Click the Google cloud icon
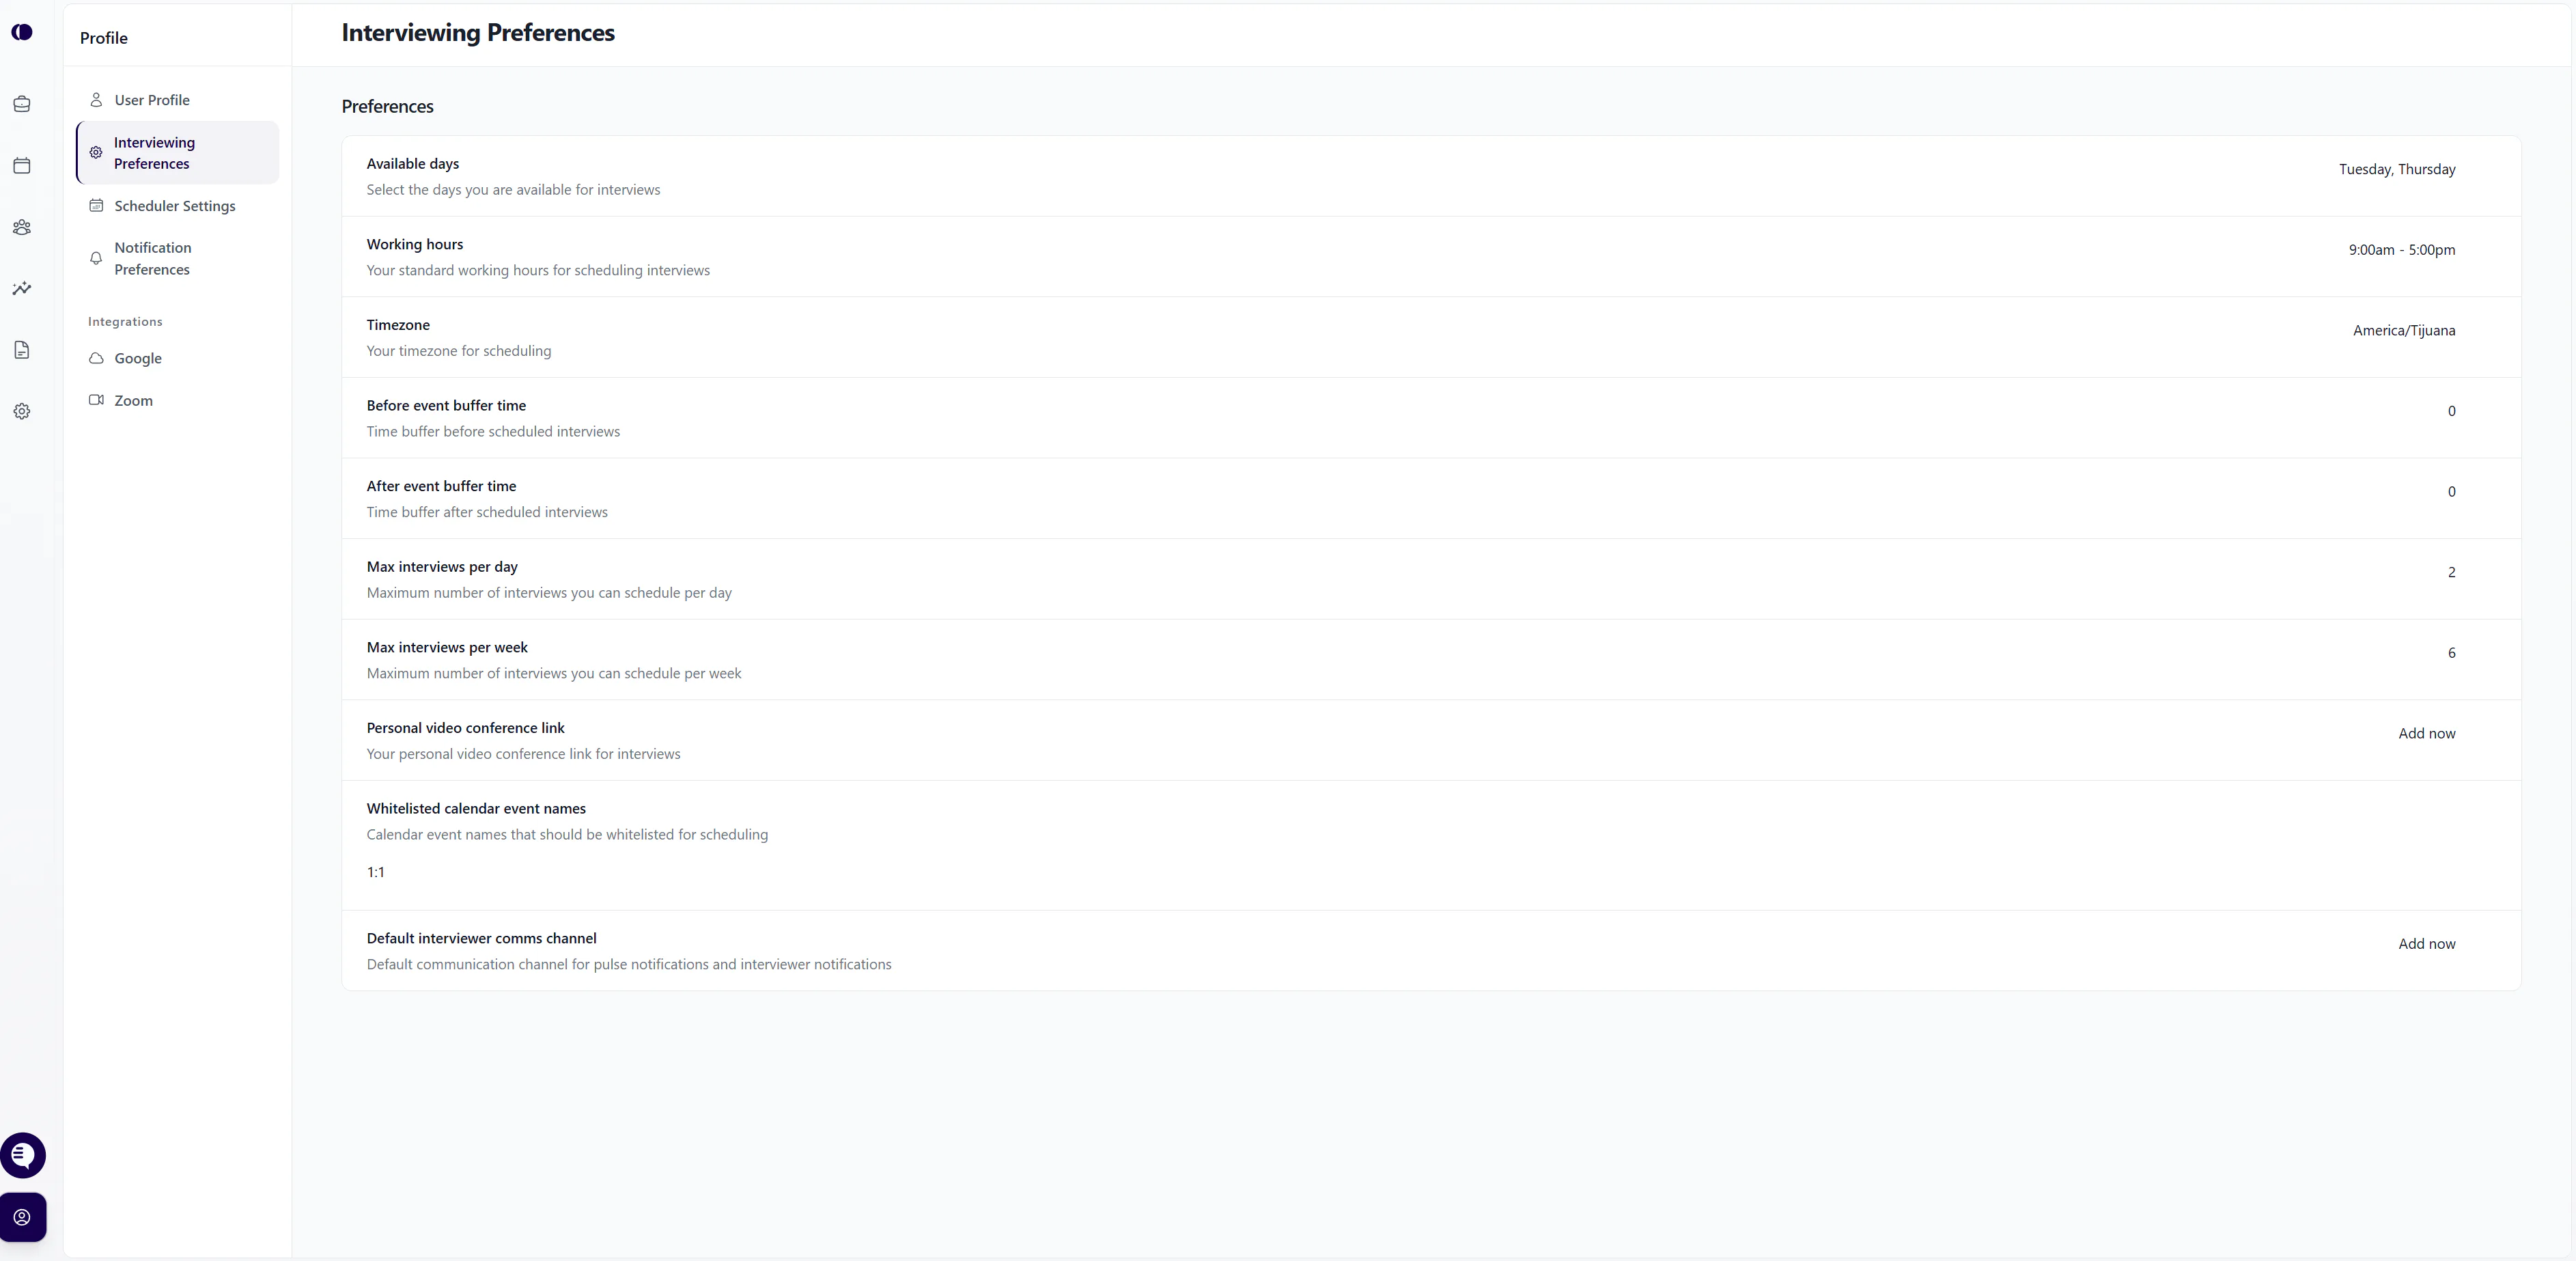The width and height of the screenshot is (2576, 1261). point(96,359)
